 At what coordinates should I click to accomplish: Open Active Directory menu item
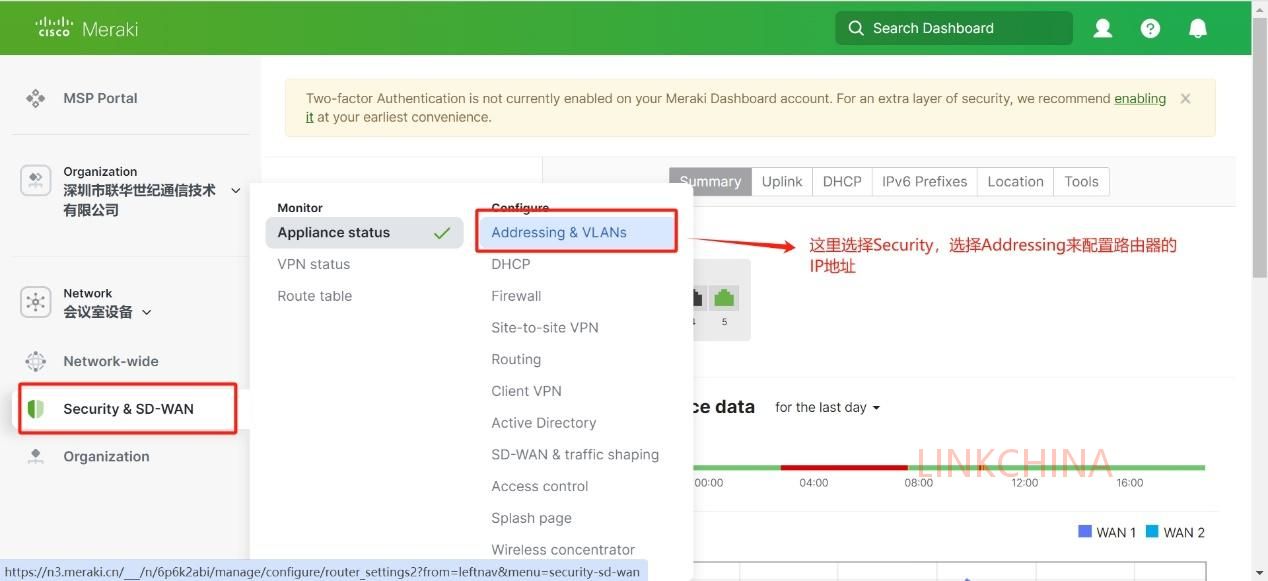pyautogui.click(x=544, y=423)
